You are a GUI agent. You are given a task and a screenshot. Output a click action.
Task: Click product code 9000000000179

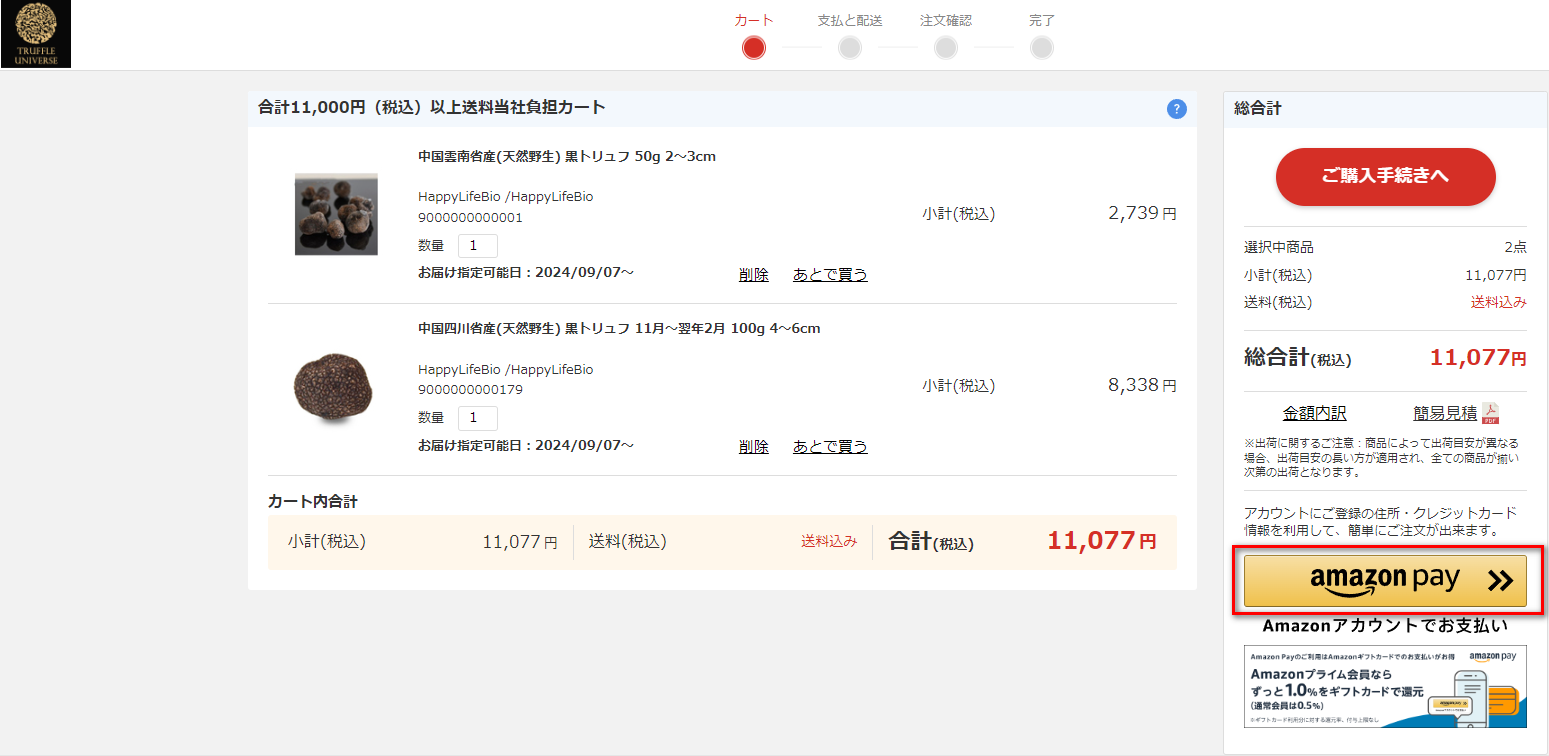(470, 390)
